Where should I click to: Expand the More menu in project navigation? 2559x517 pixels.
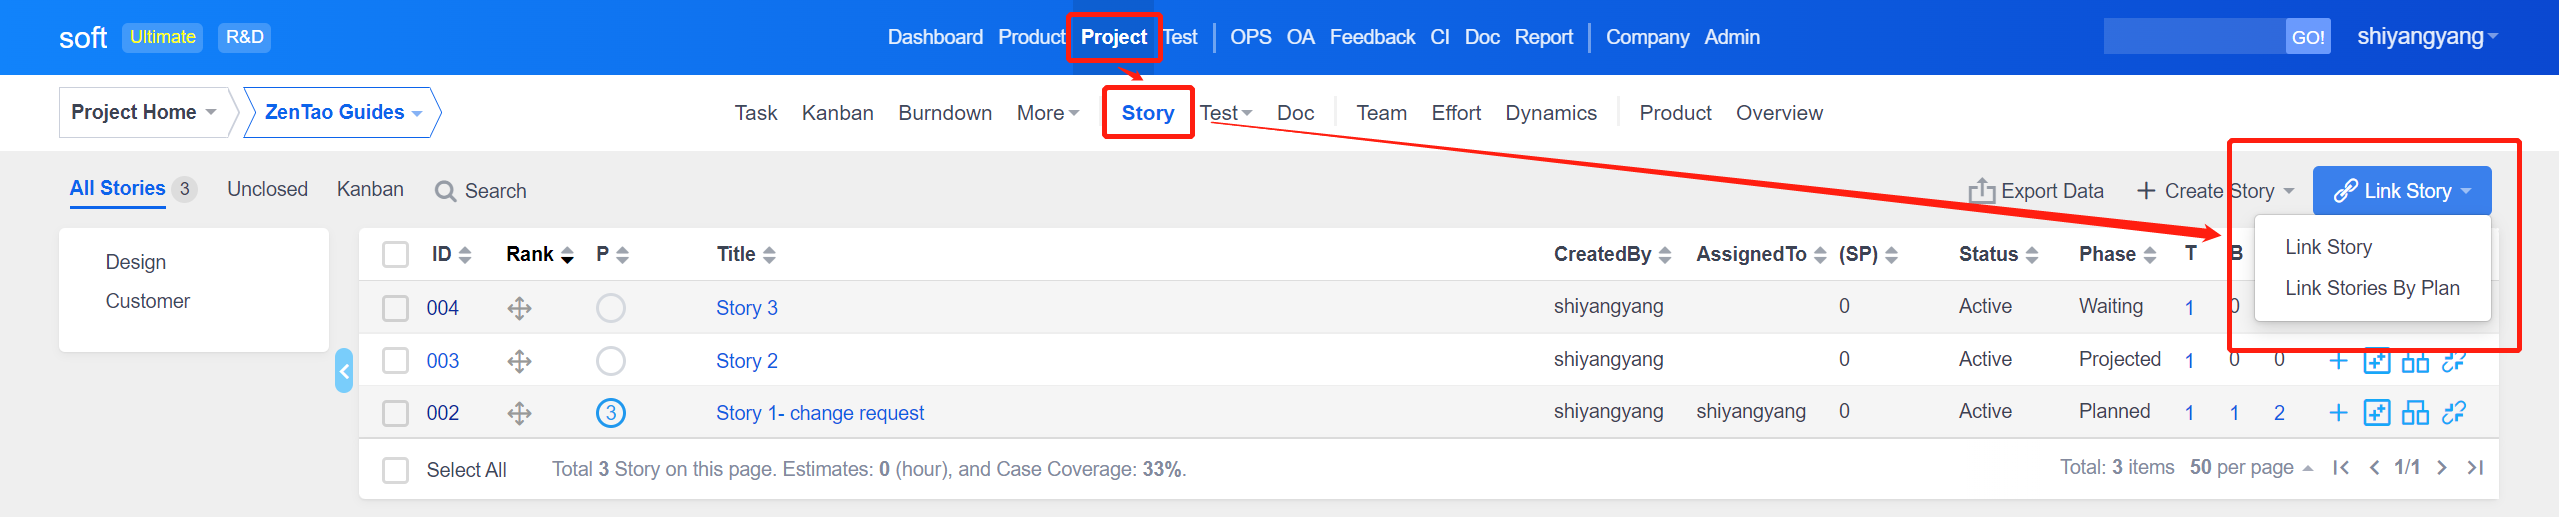(x=1047, y=113)
